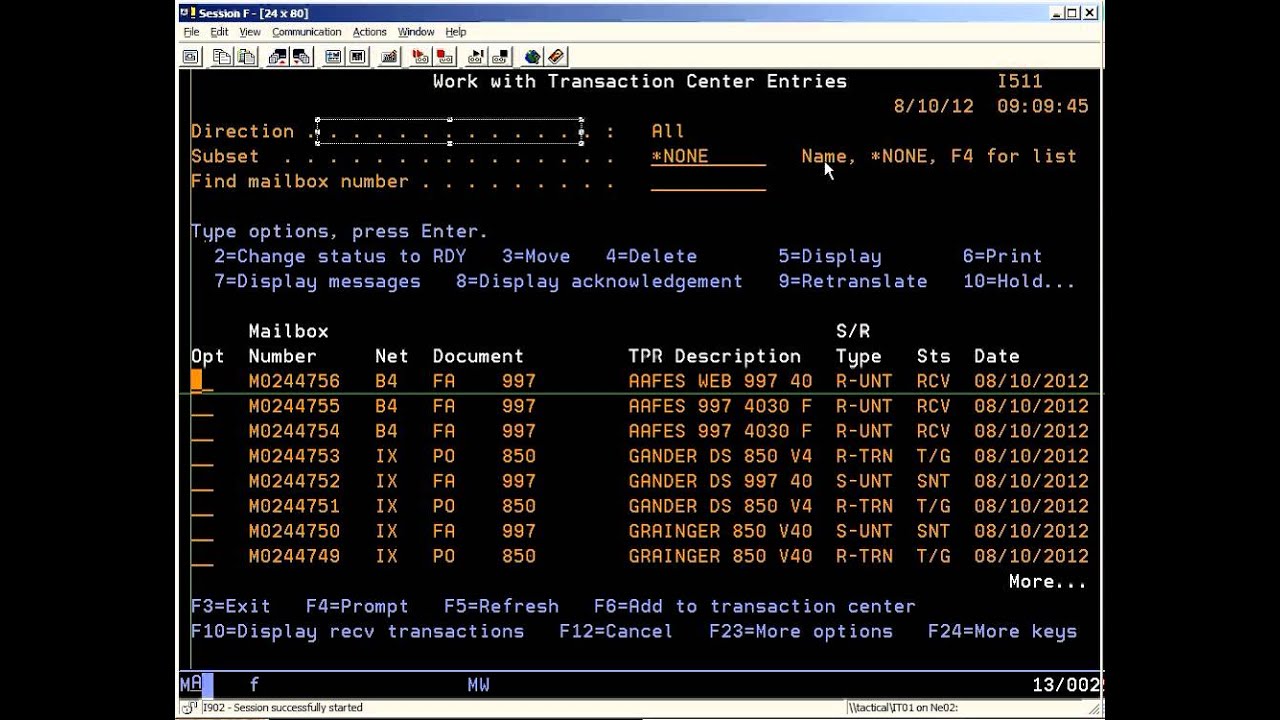1280x720 pixels.
Task: Click F10=Display recv transactions
Action: click(357, 631)
